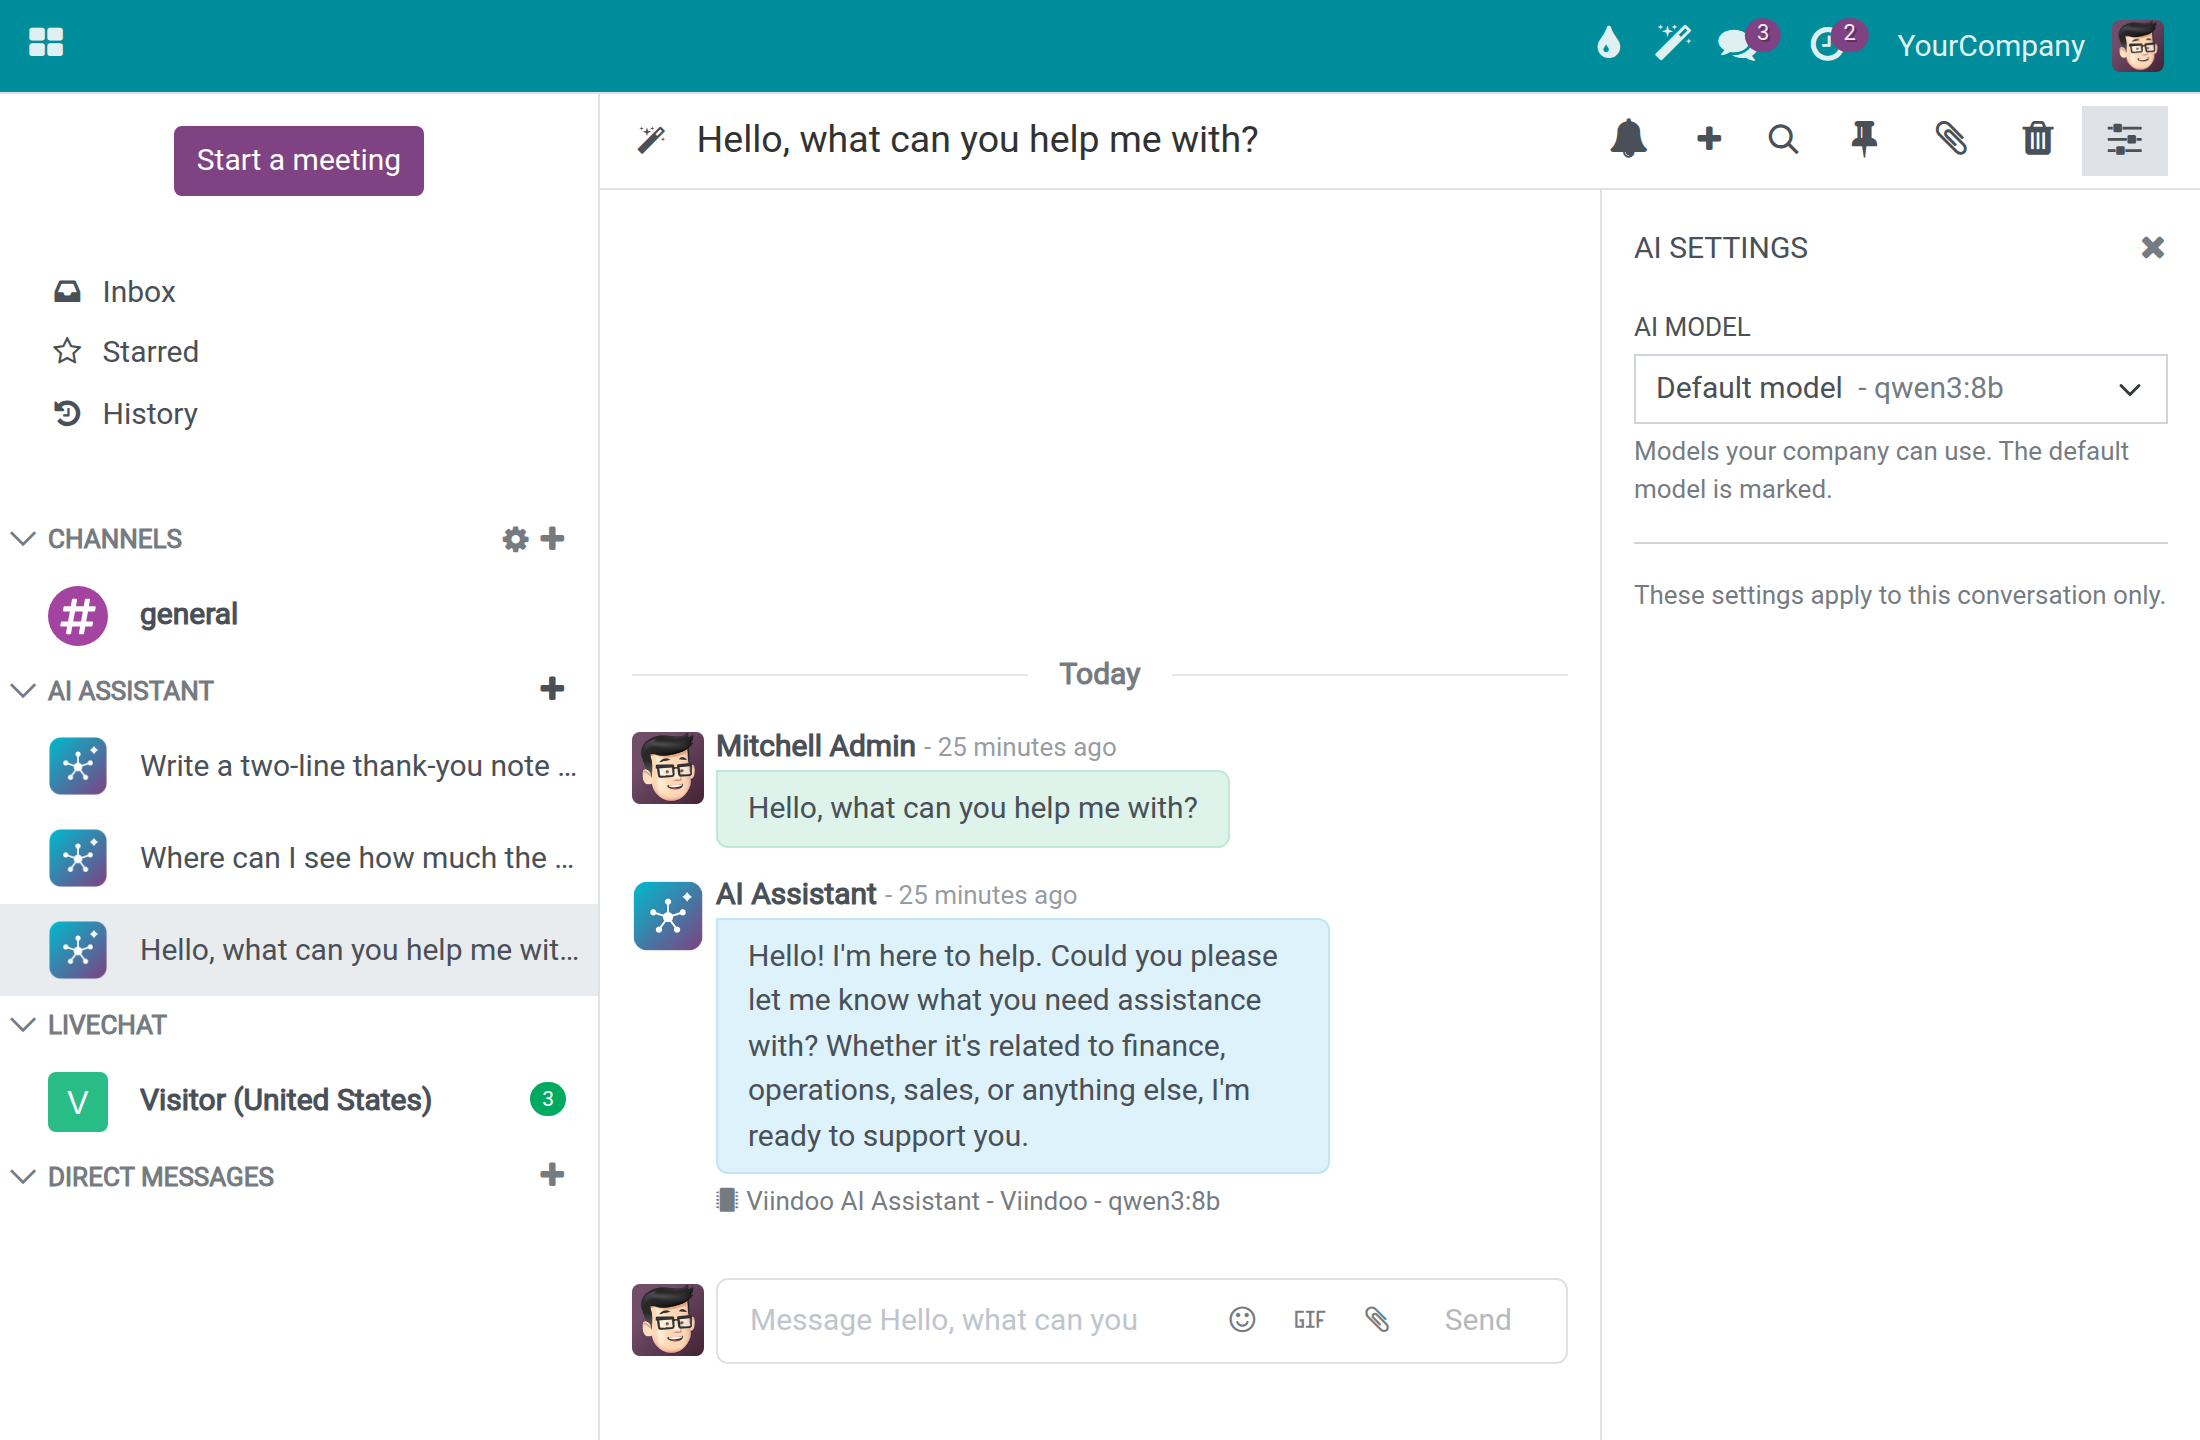This screenshot has width=2200, height=1440.
Task: Show pinned messages with pin icon
Action: 1864,139
